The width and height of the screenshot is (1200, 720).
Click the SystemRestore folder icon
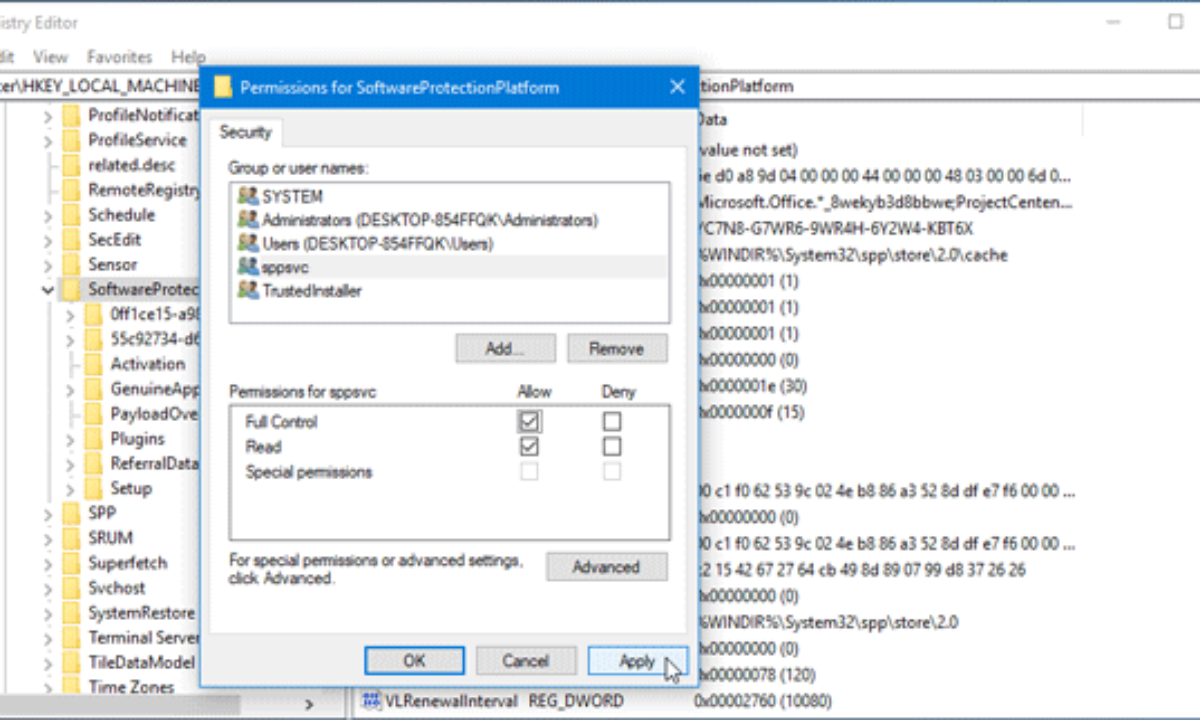coord(71,613)
